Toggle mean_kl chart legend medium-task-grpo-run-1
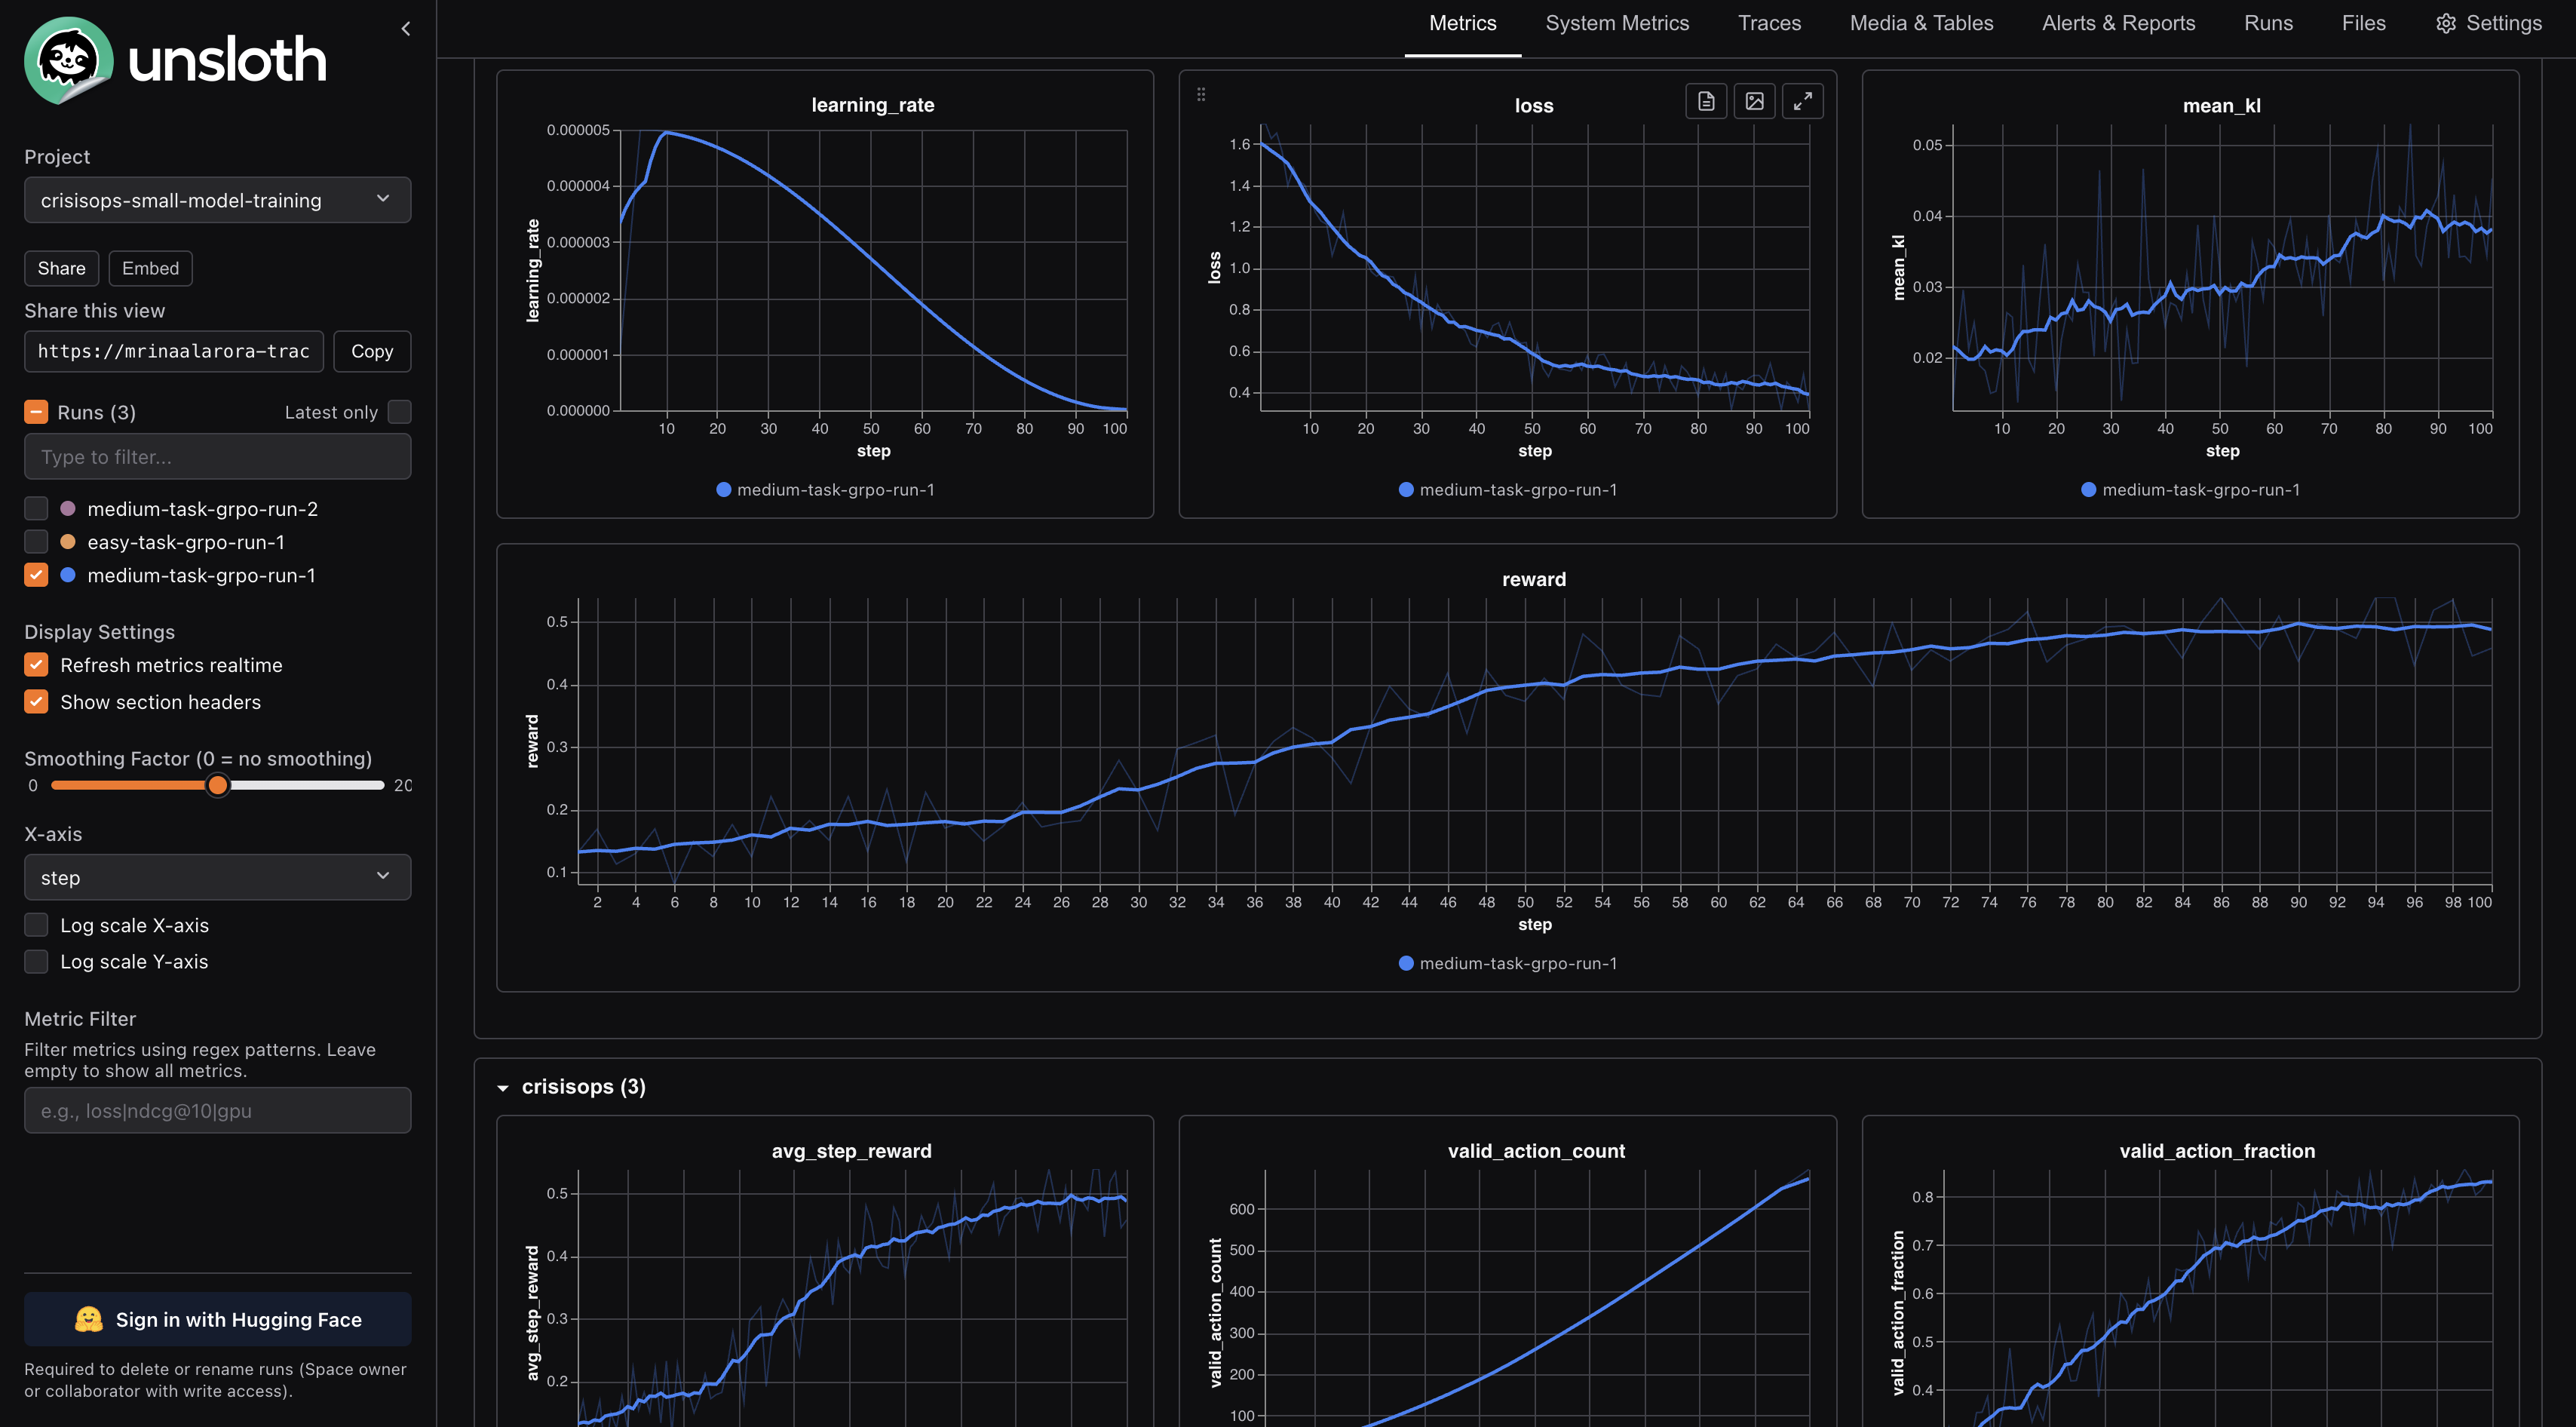Viewport: 2576px width, 1427px height. (2190, 490)
